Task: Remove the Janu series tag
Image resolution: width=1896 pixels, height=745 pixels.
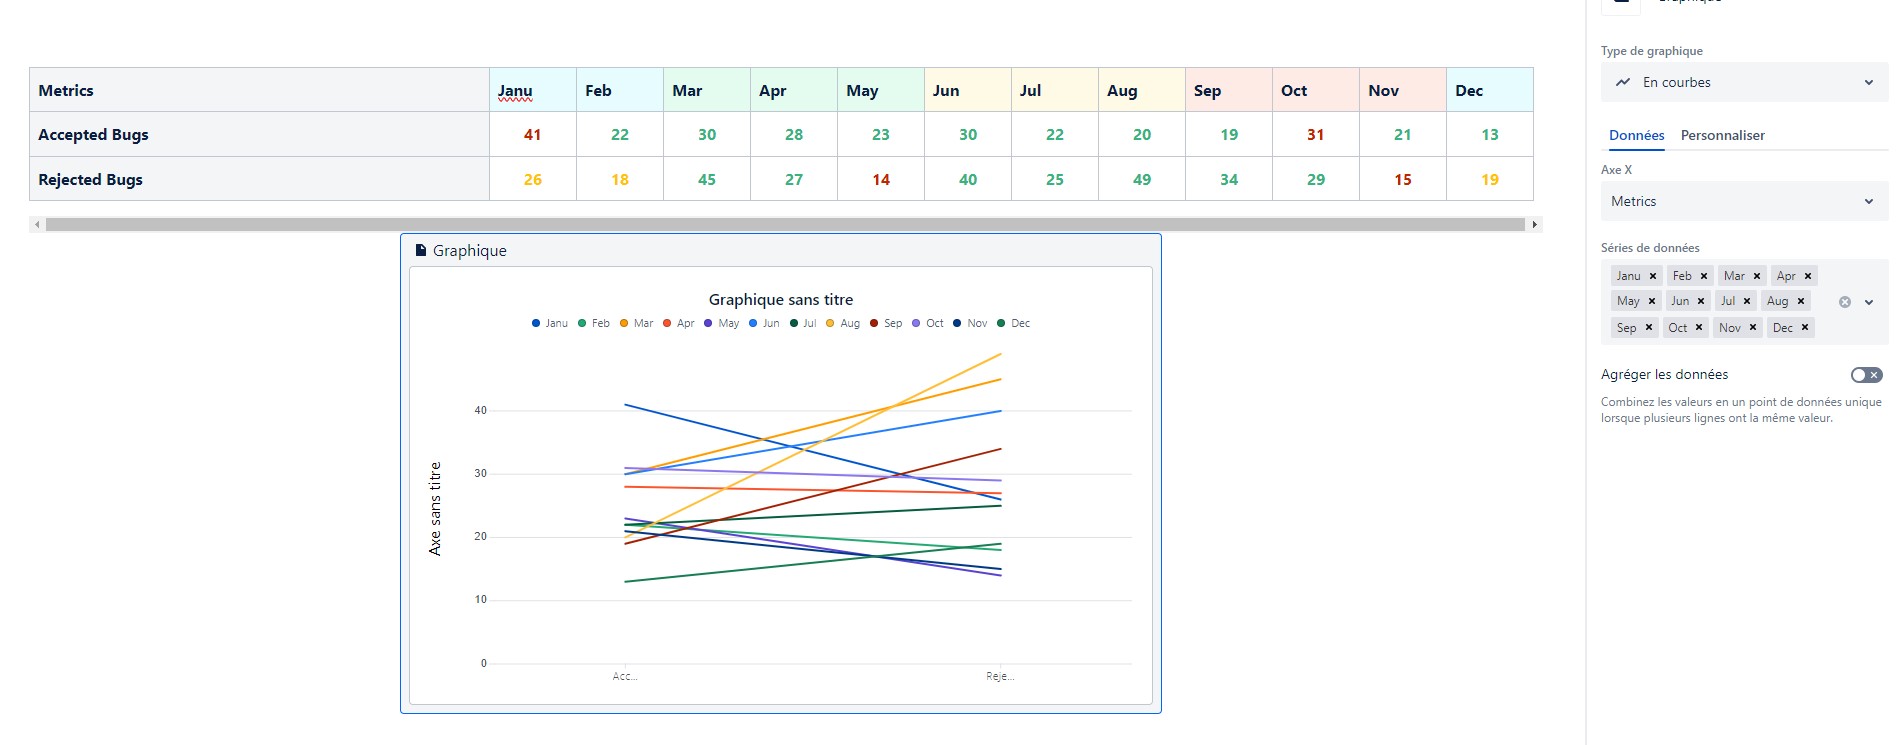Action: 1653,276
